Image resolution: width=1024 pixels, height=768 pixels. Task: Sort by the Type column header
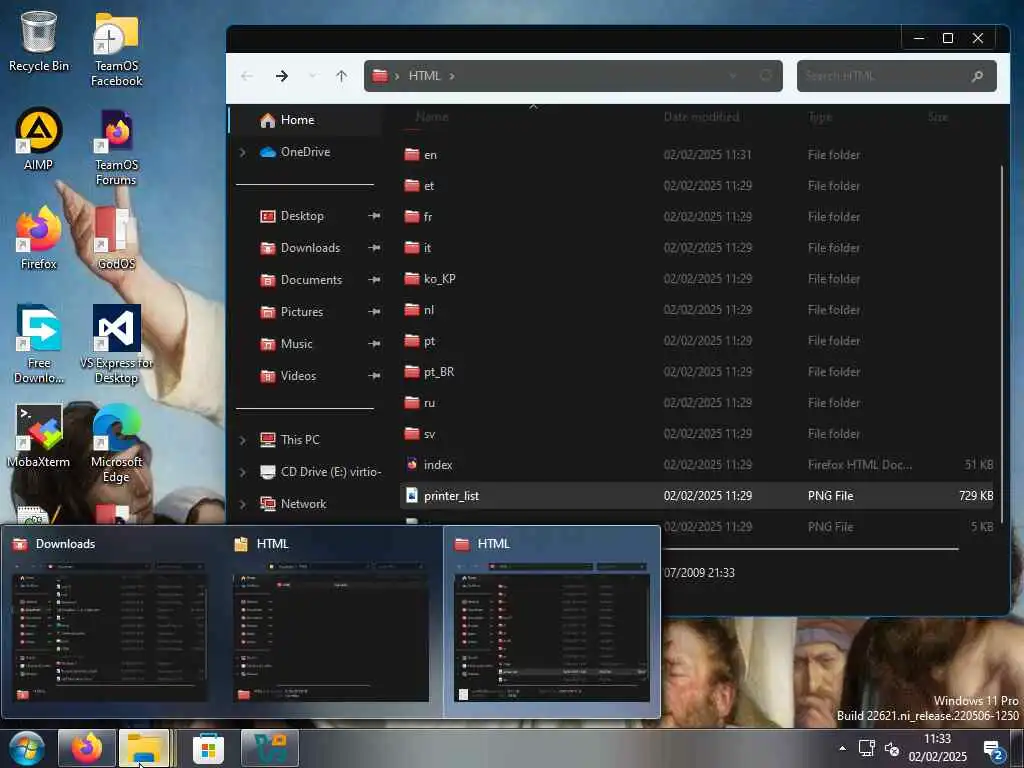(820, 117)
